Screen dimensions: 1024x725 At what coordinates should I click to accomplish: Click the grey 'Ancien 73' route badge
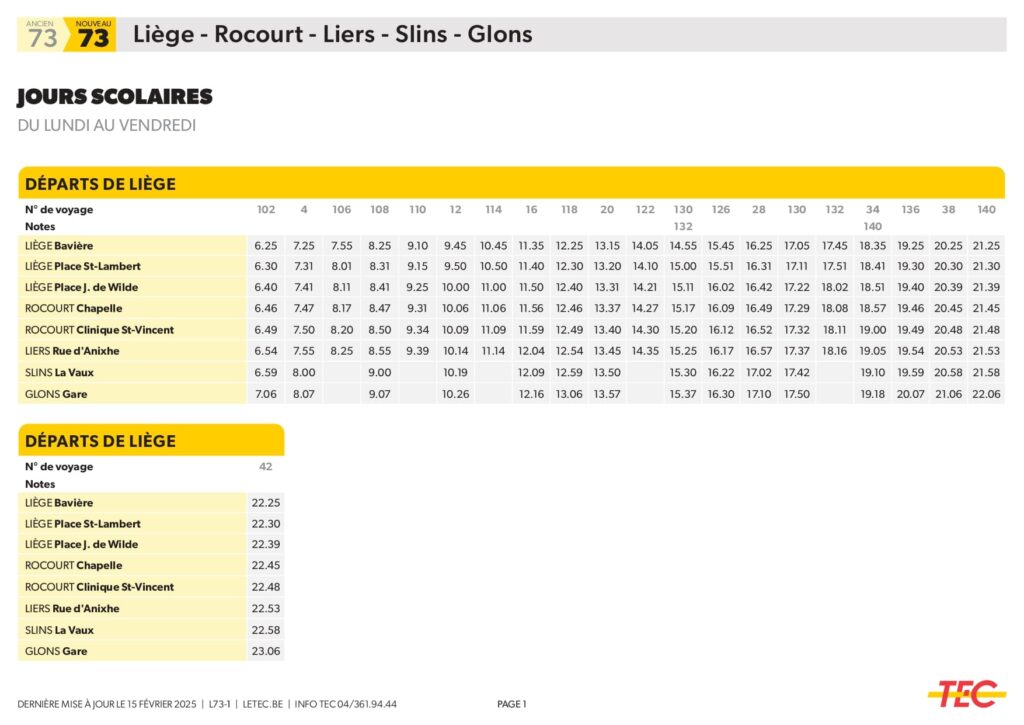[x=41, y=35]
